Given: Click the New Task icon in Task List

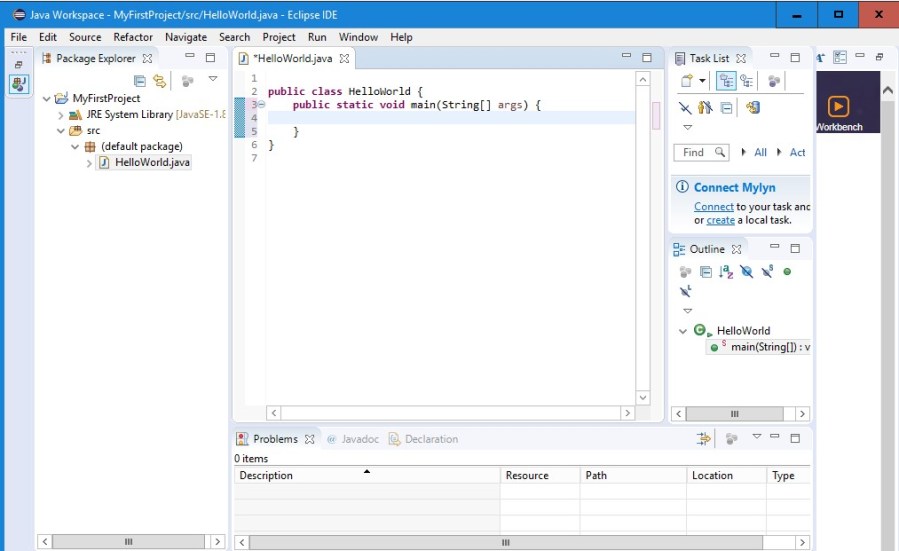Looking at the screenshot, I should [x=687, y=81].
